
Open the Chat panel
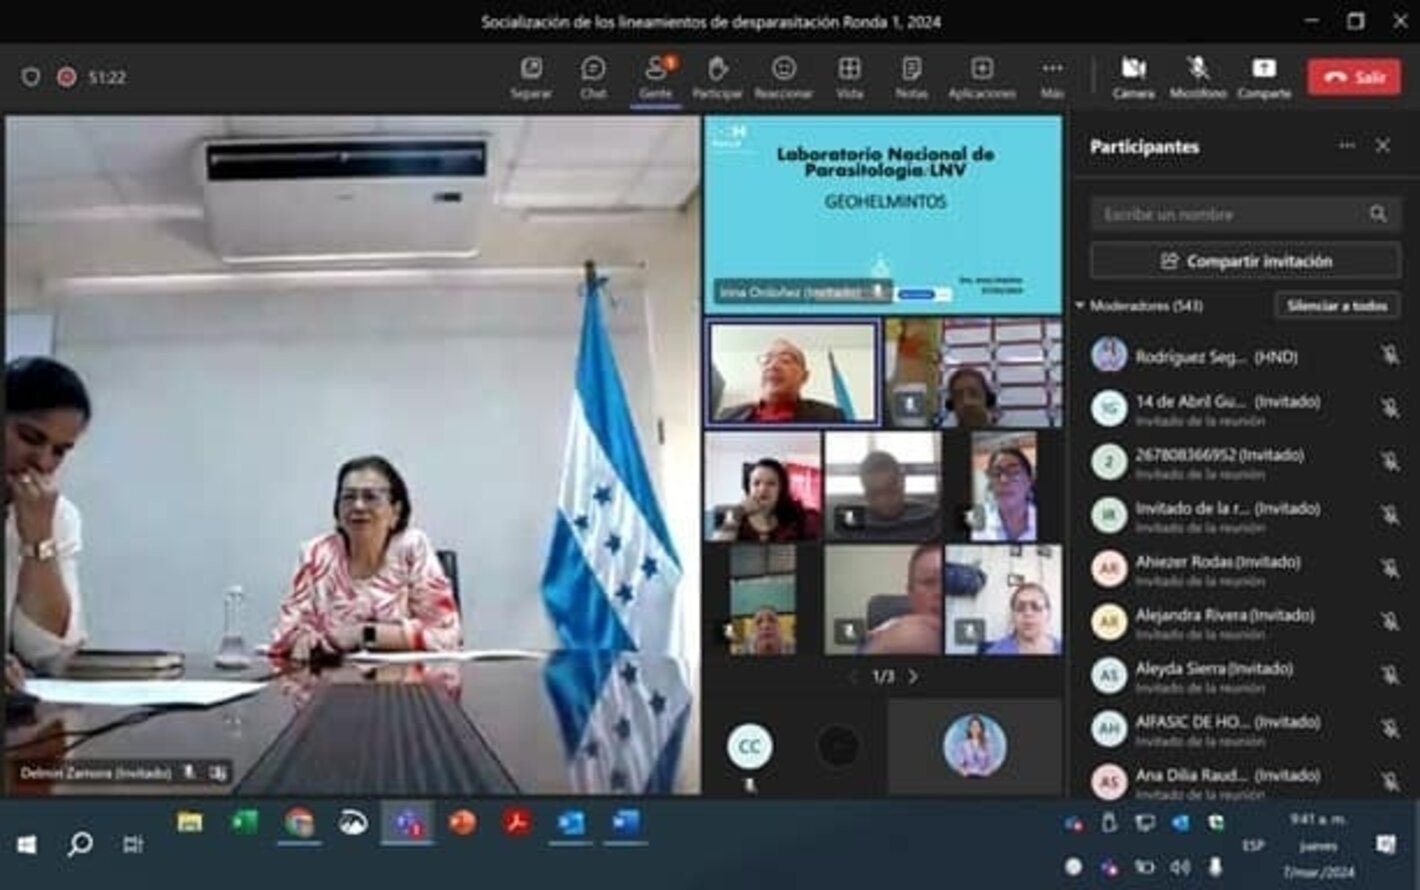coord(594,75)
